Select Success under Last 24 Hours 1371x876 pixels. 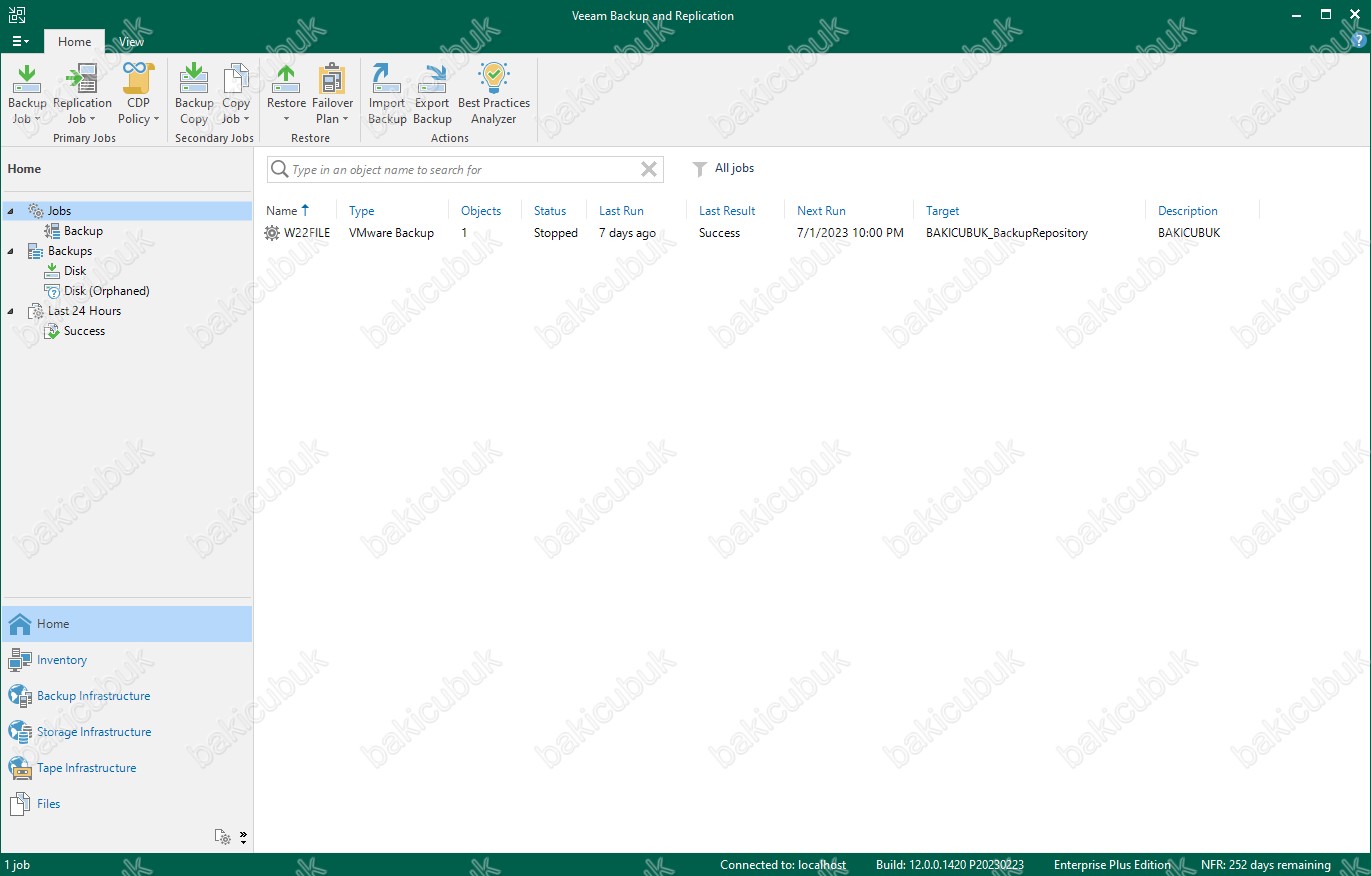[x=84, y=331]
